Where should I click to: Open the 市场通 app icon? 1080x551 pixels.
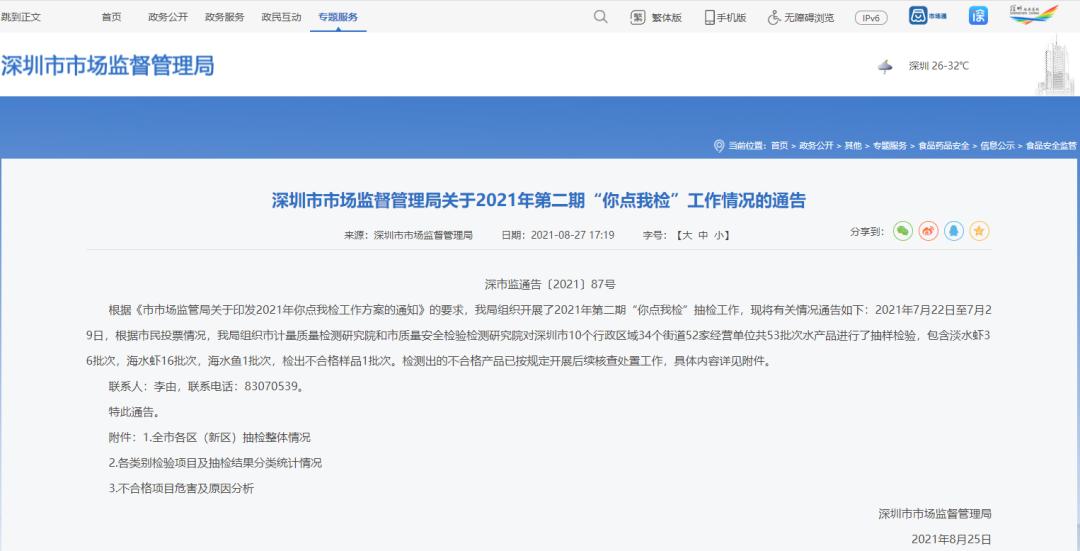coord(928,16)
